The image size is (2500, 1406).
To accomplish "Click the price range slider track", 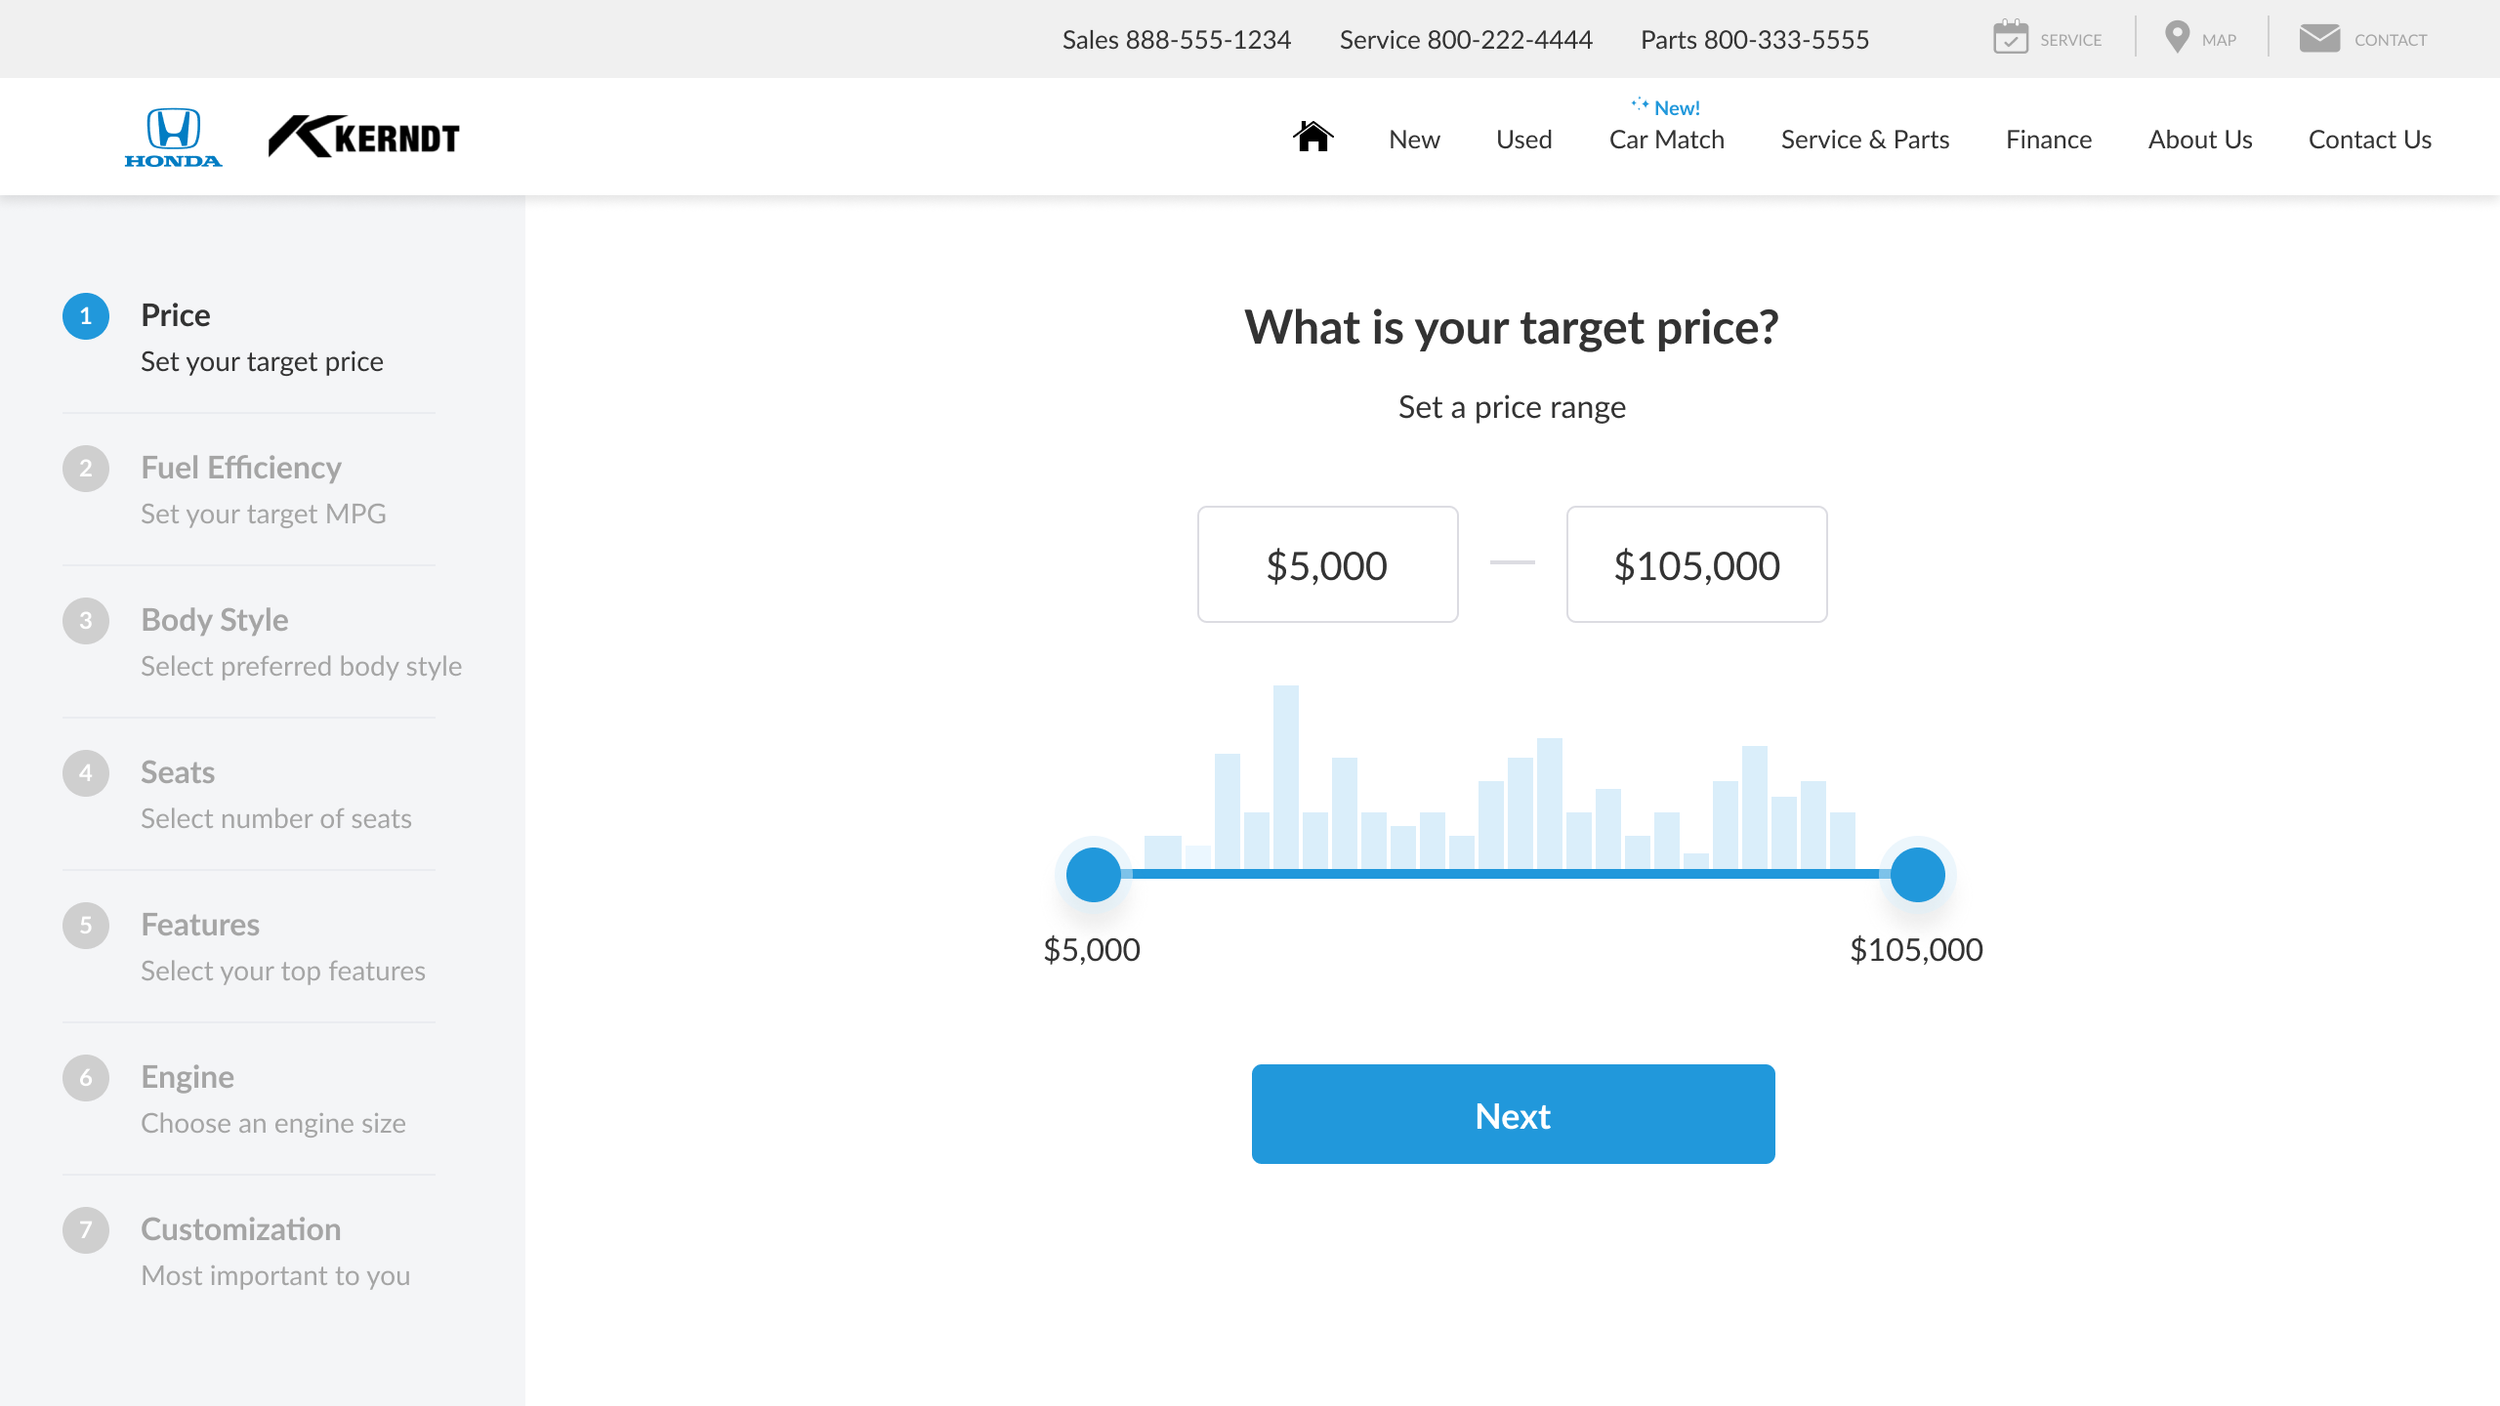I will 1505,874.
